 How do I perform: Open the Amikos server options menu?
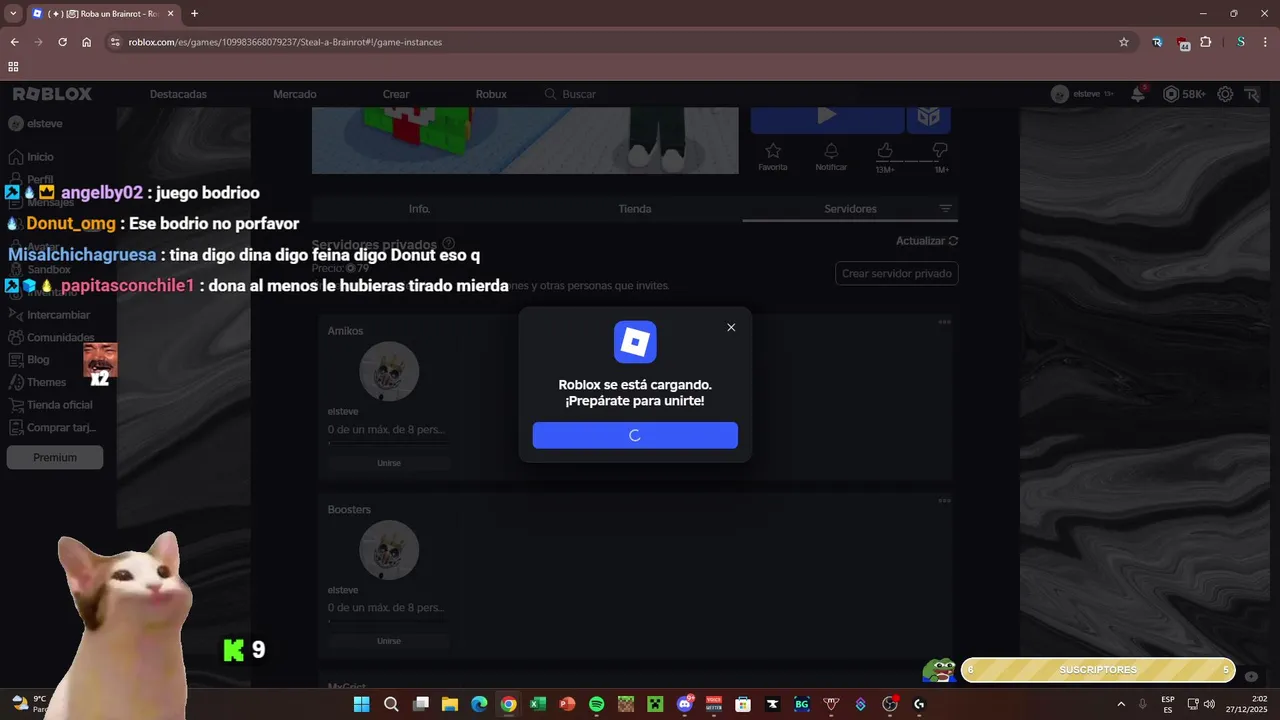pos(944,322)
